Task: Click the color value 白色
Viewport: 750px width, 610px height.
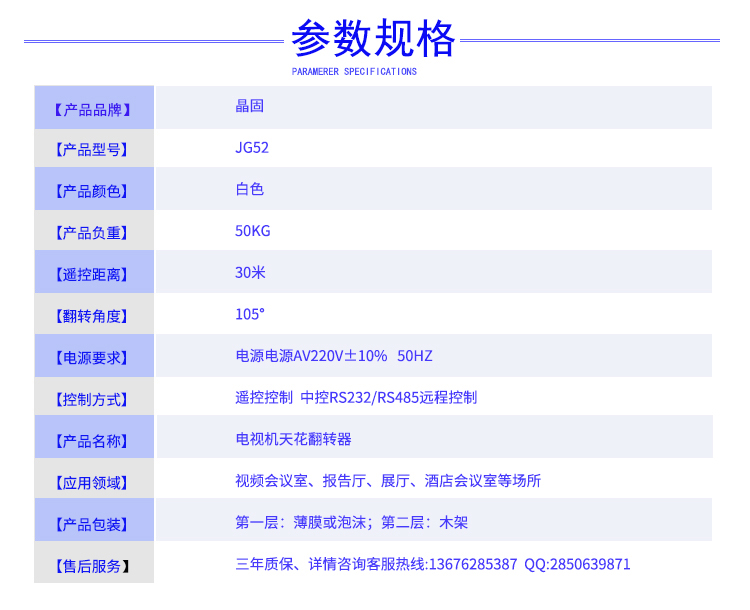Action: pos(249,189)
